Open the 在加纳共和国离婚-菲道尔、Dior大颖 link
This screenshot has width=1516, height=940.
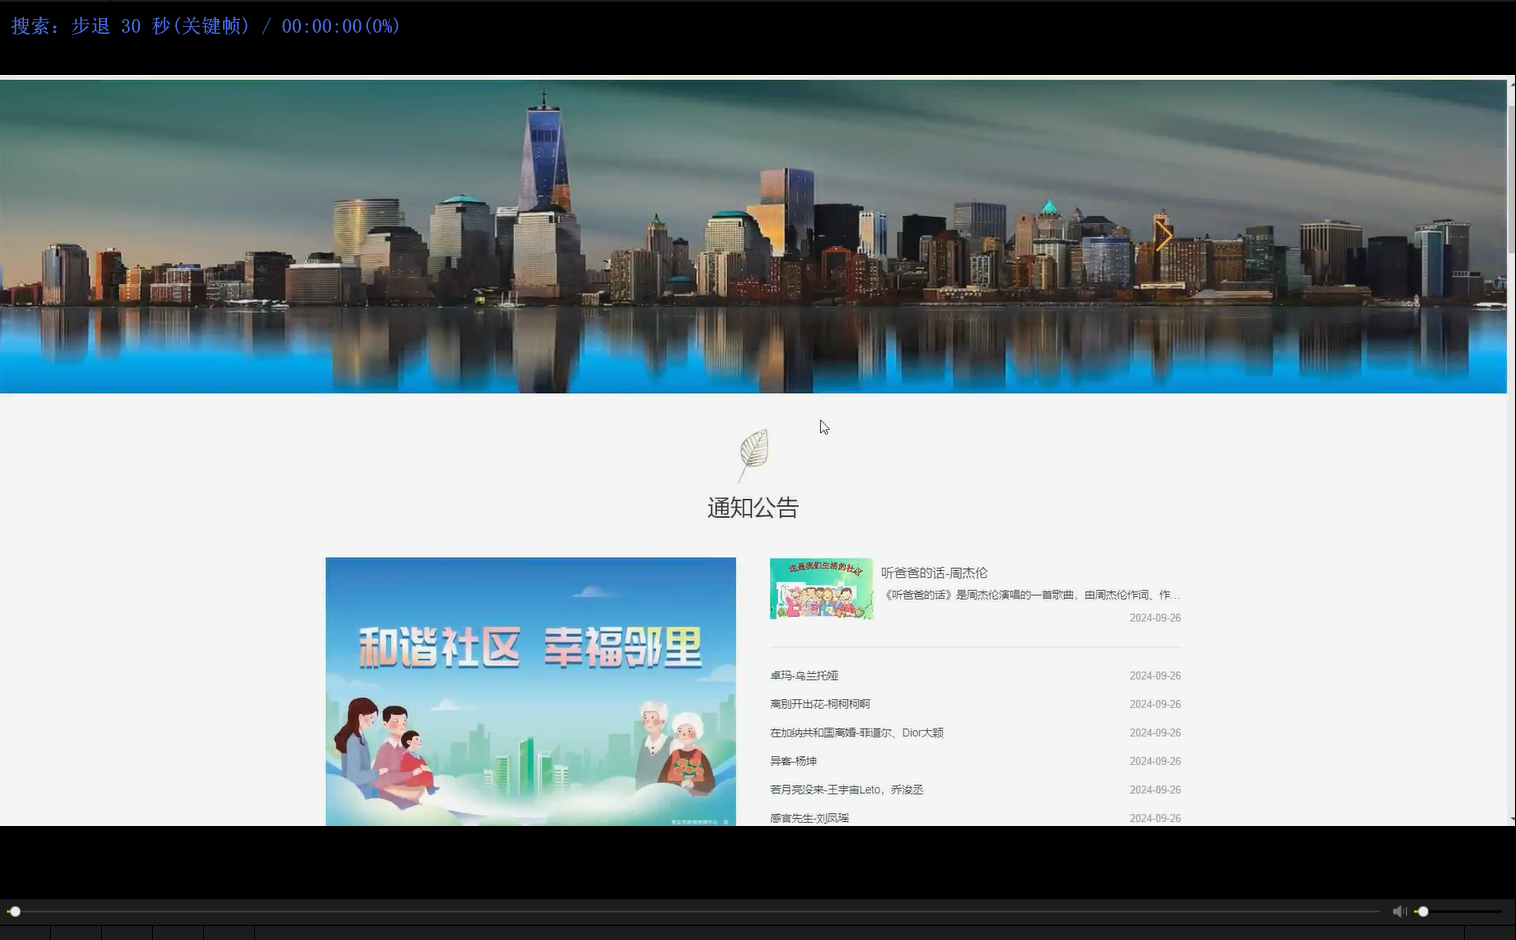pos(857,733)
